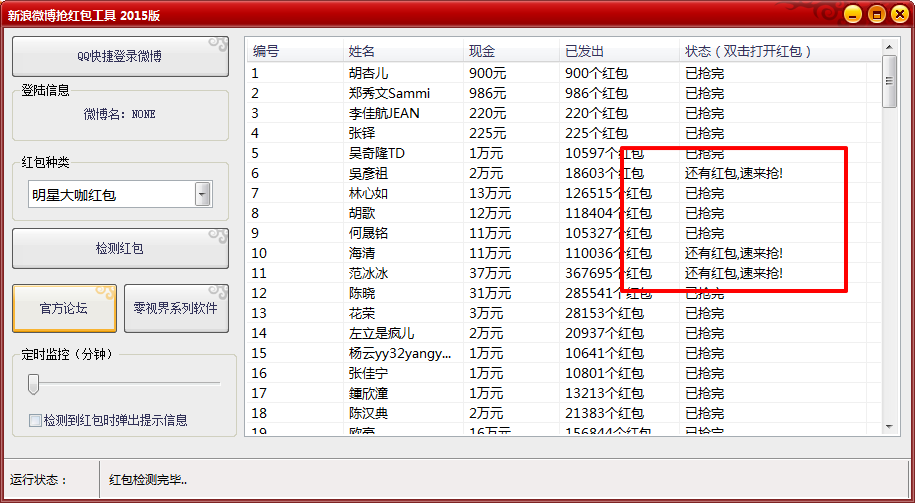Select the row for 郑秀文Sammi

(564, 93)
